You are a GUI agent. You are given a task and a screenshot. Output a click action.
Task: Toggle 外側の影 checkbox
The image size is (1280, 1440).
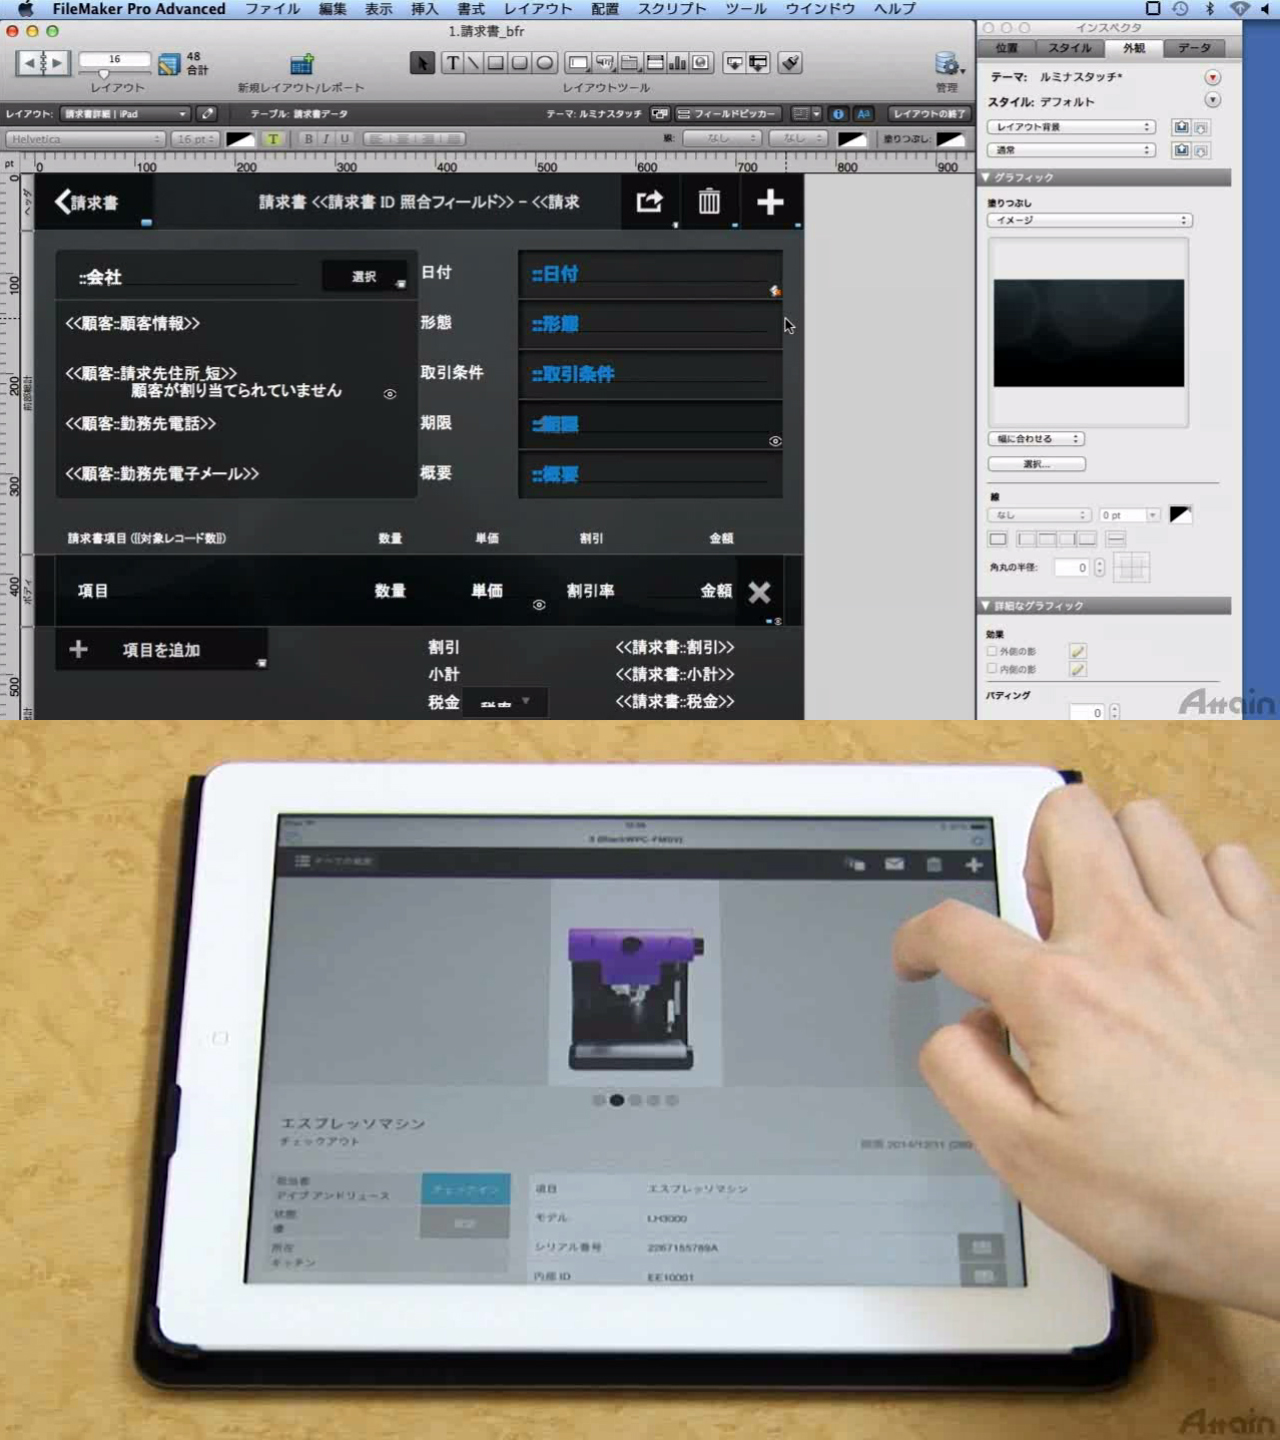coord(992,651)
